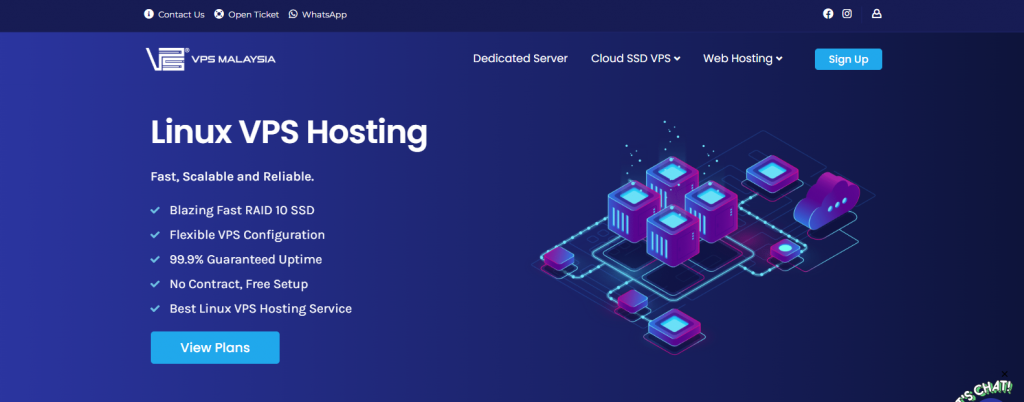Click the Linux VPS Hosting heading

289,132
